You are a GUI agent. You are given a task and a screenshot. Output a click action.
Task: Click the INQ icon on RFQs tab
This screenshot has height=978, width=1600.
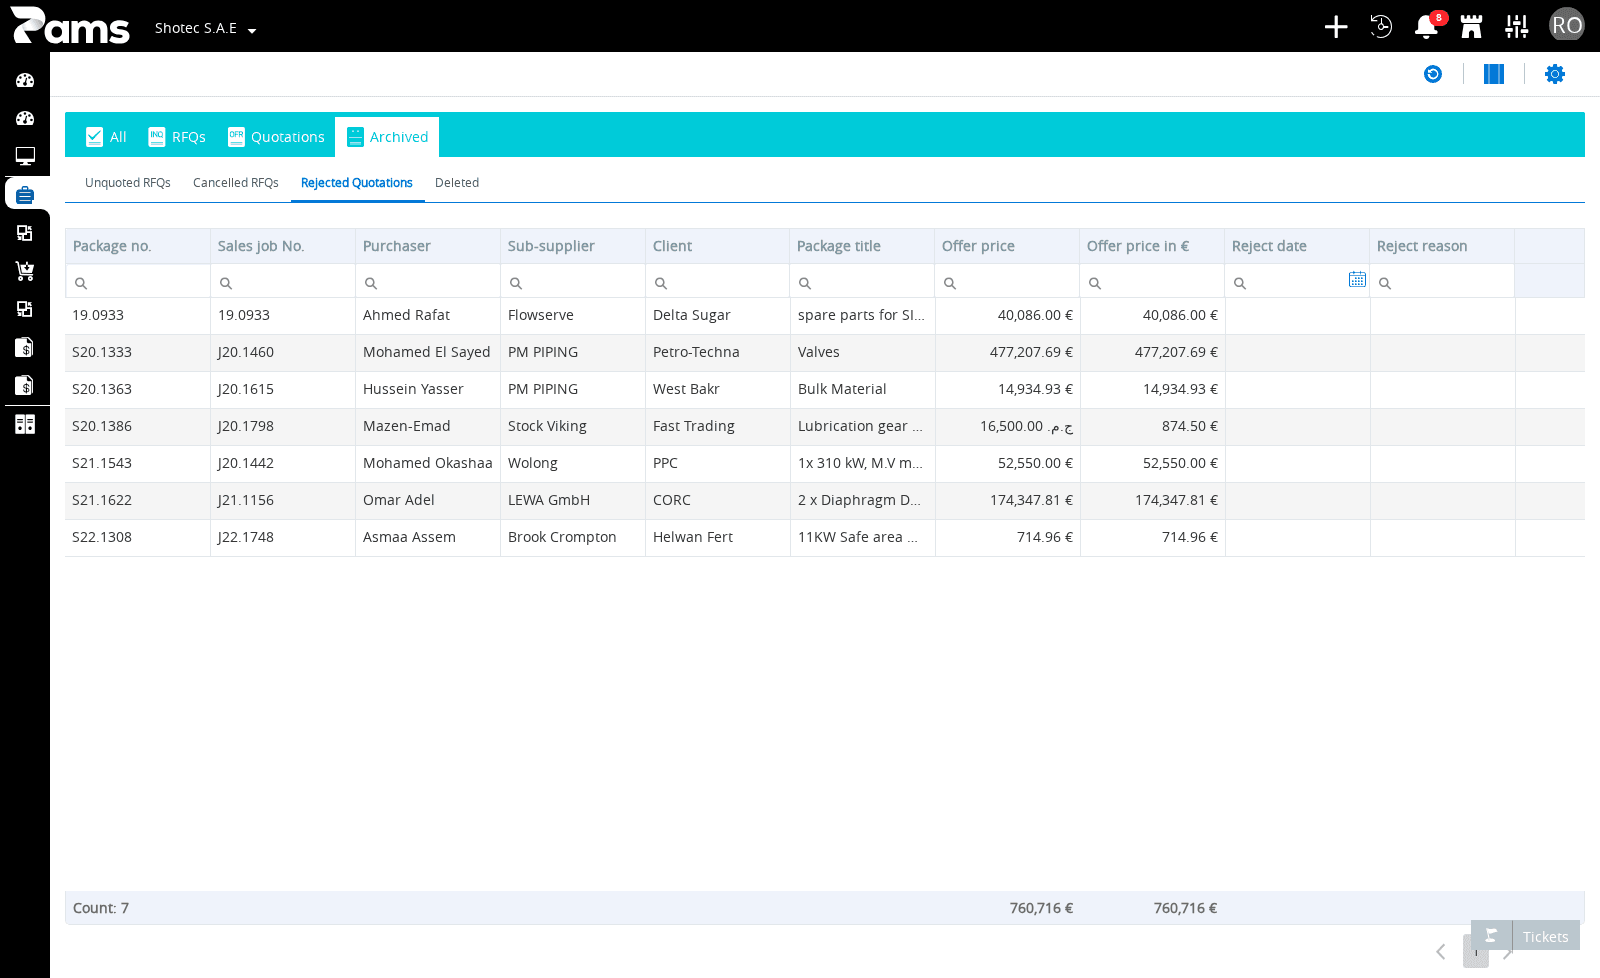pos(157,137)
